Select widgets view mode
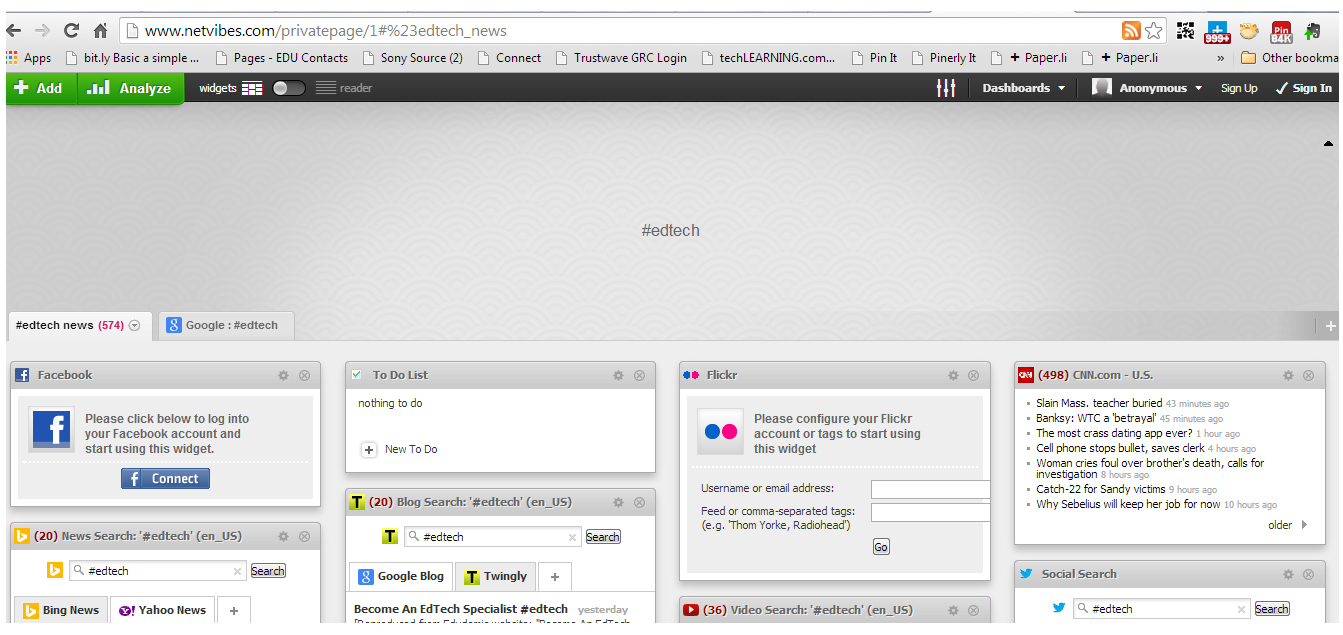 click(230, 88)
